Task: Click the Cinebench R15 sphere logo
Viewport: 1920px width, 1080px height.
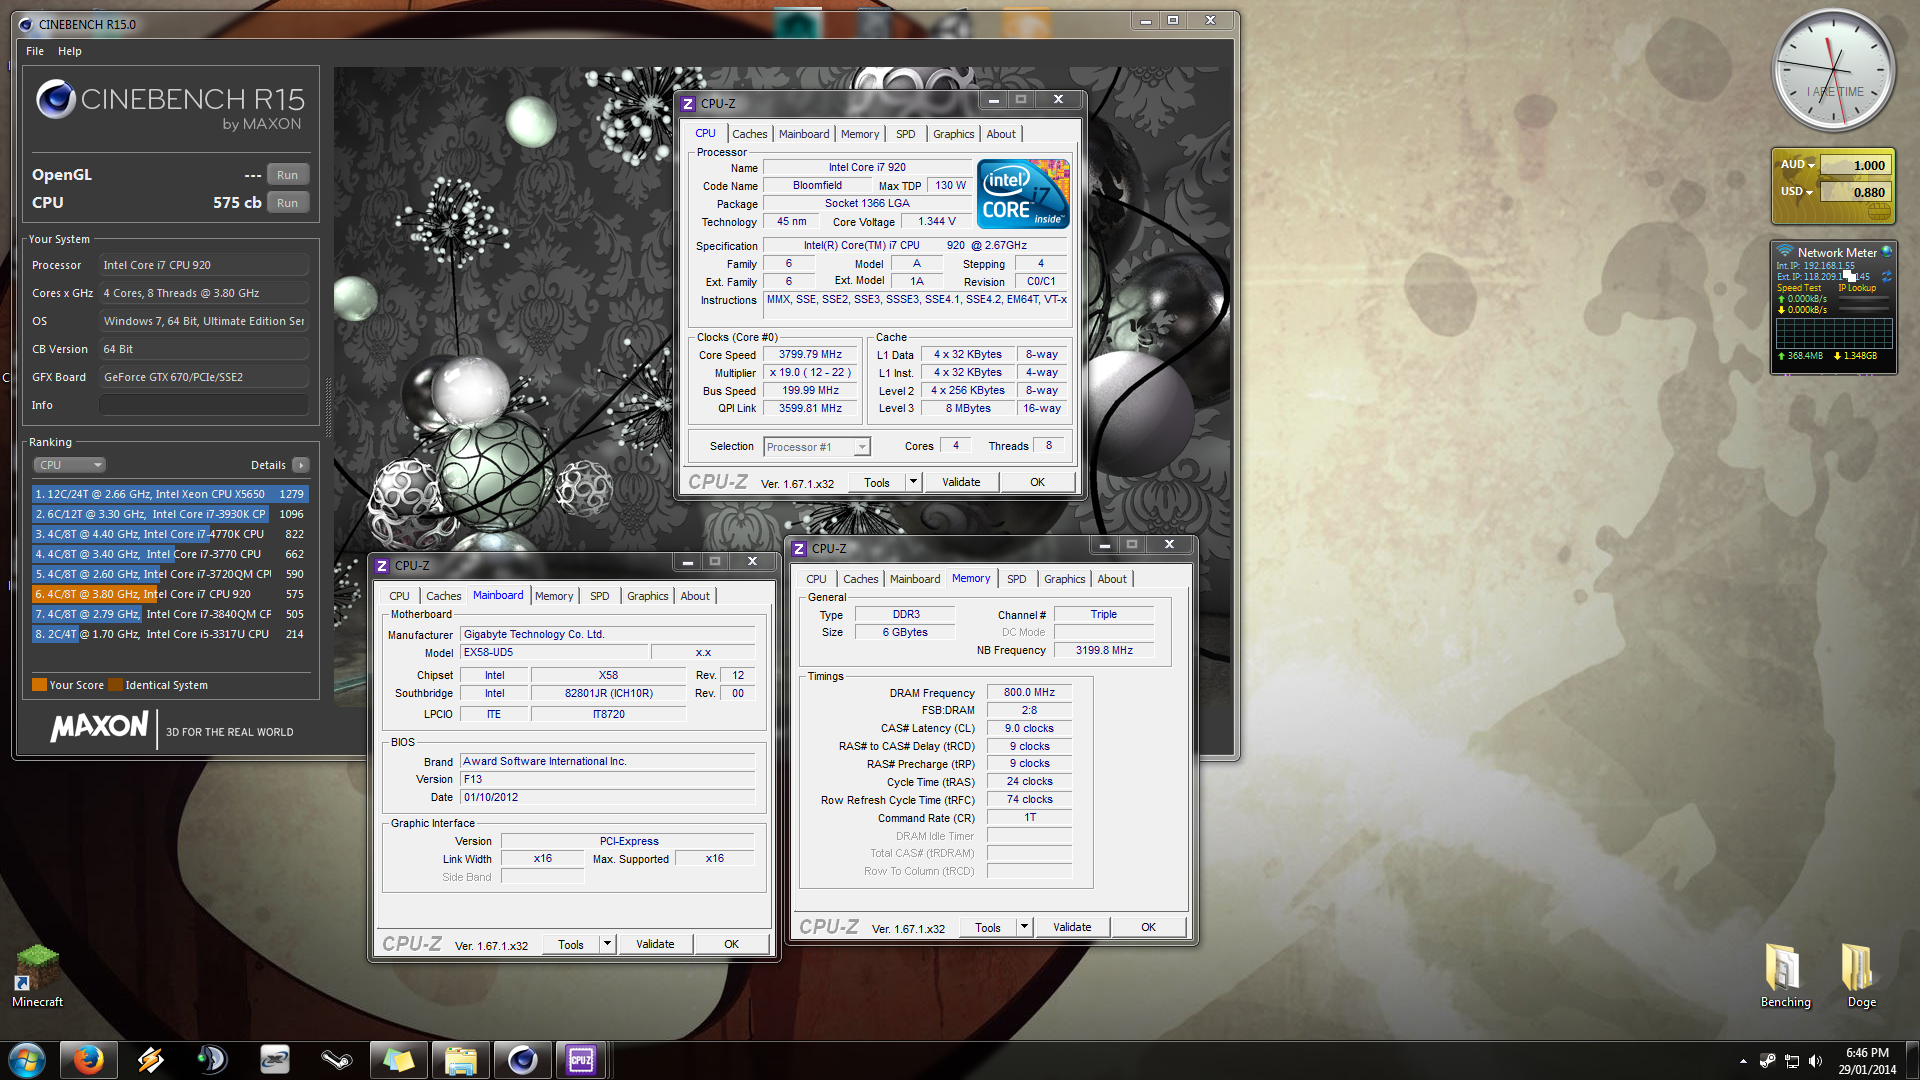Action: click(x=56, y=99)
